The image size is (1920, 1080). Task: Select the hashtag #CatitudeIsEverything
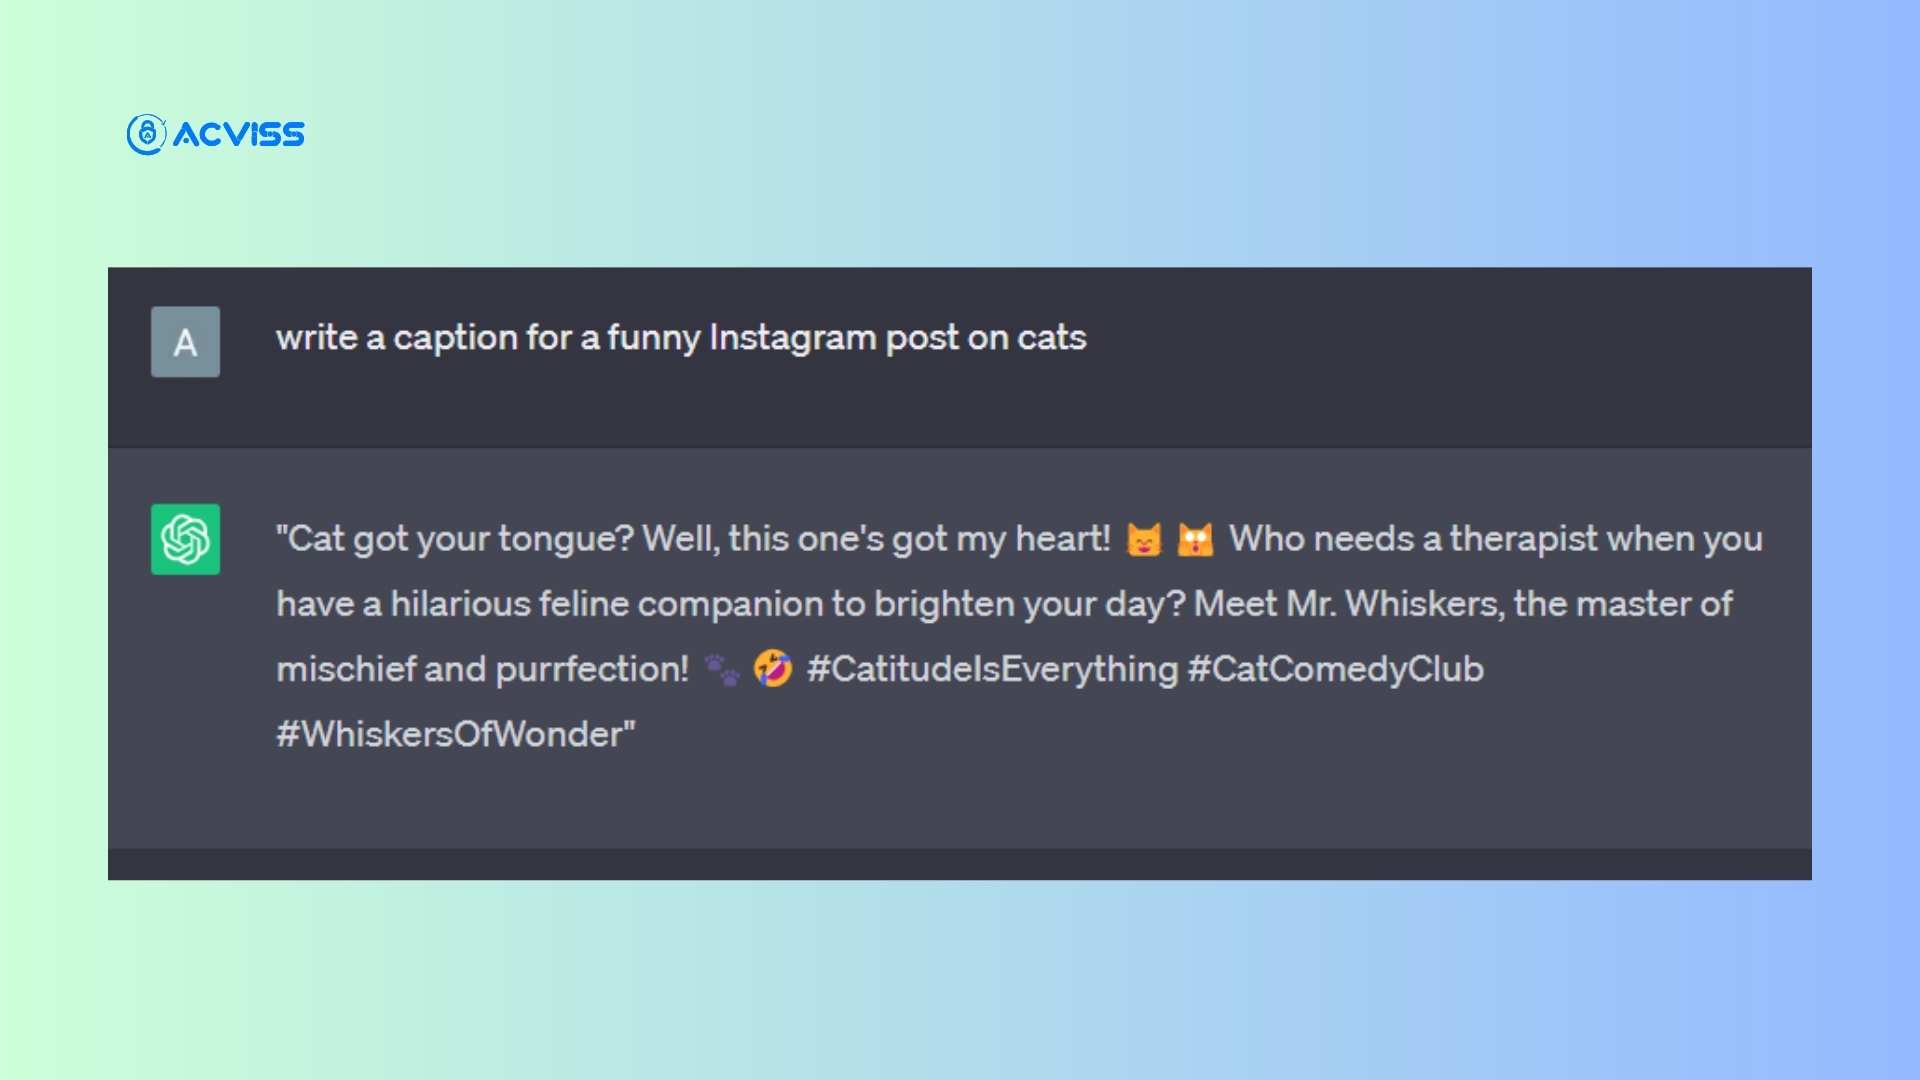[x=993, y=670]
